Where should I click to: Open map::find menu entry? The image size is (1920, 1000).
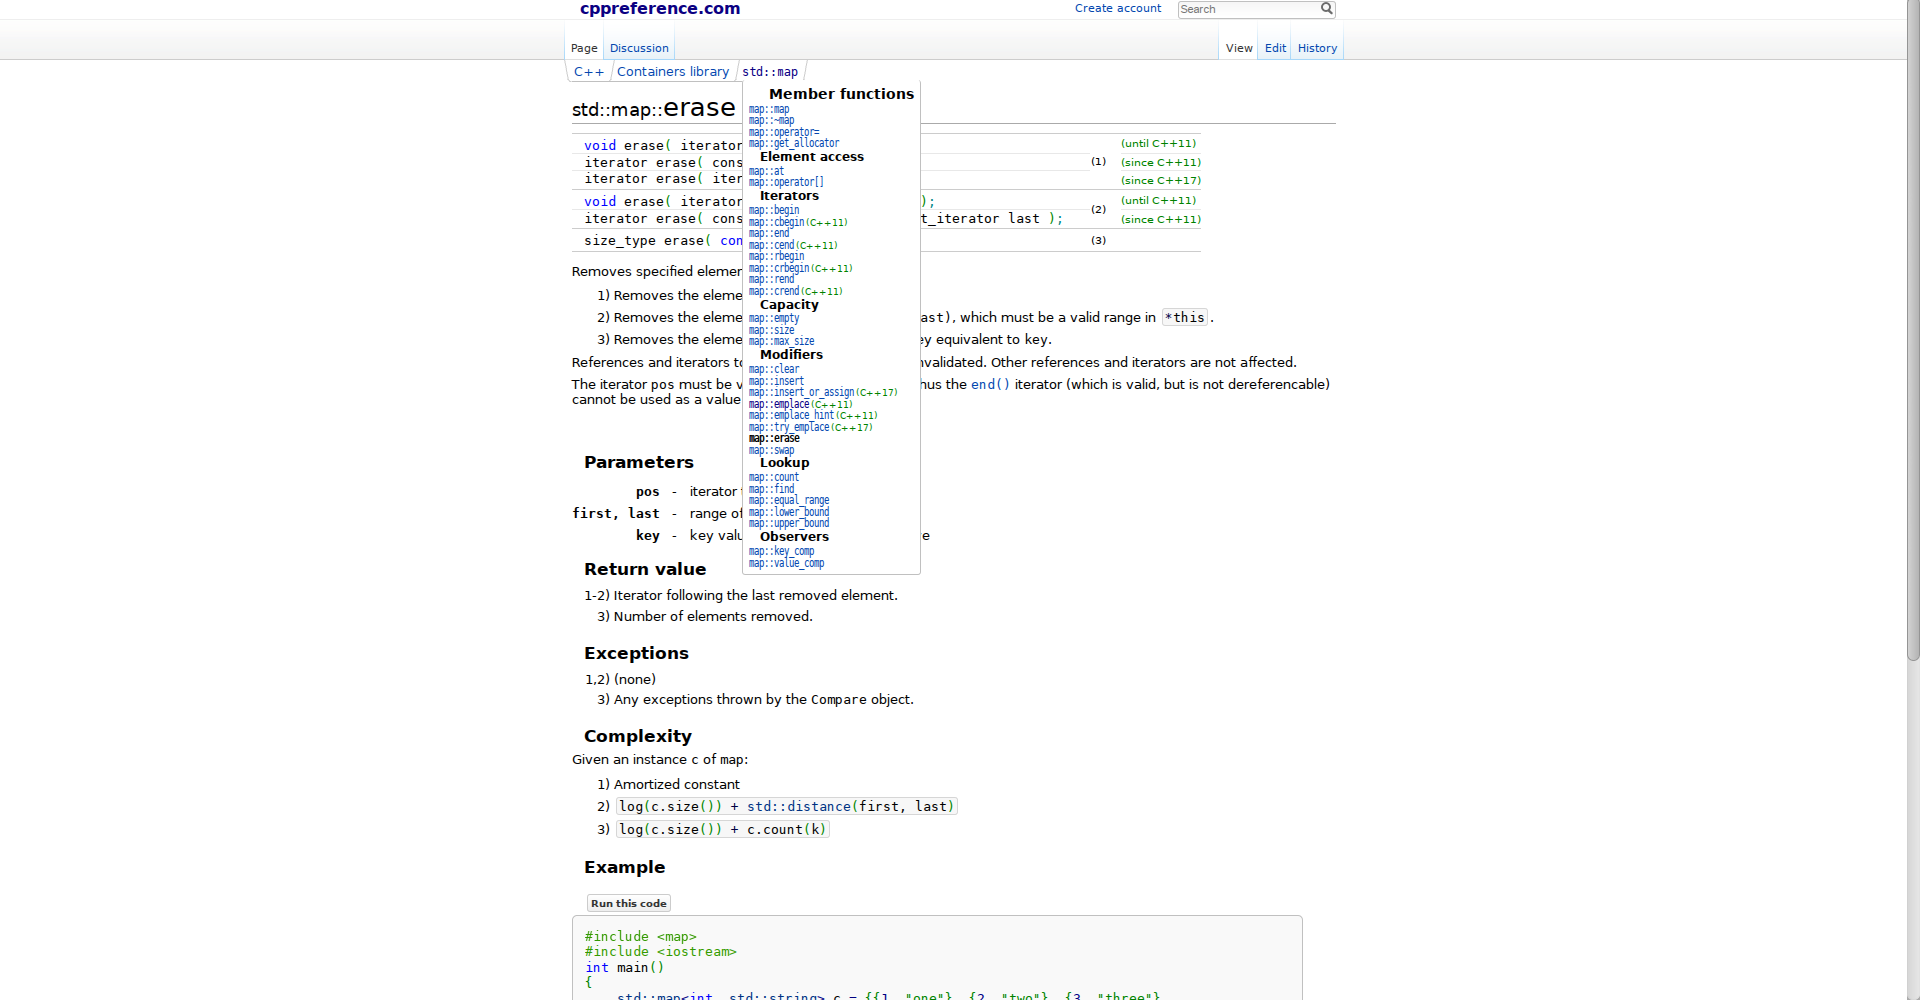771,489
